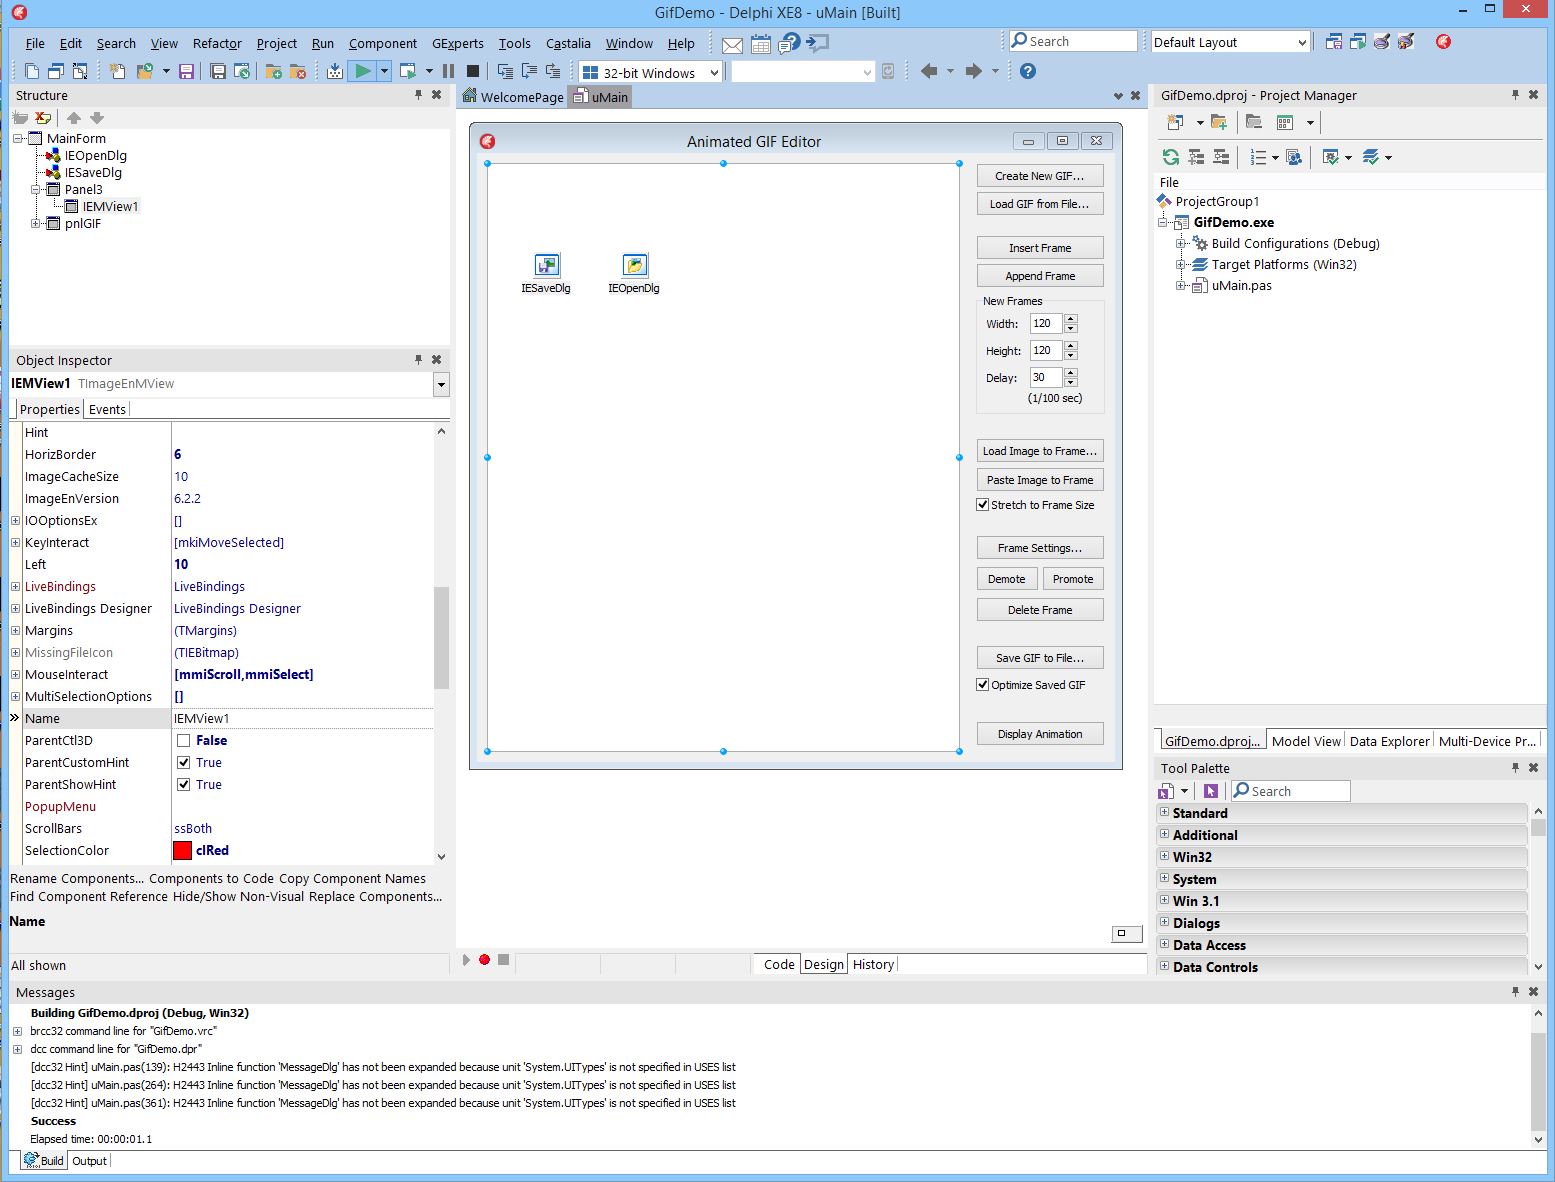1555x1182 pixels.
Task: Click the Object Inspector vertical scrollbar thumb
Action: [441, 638]
